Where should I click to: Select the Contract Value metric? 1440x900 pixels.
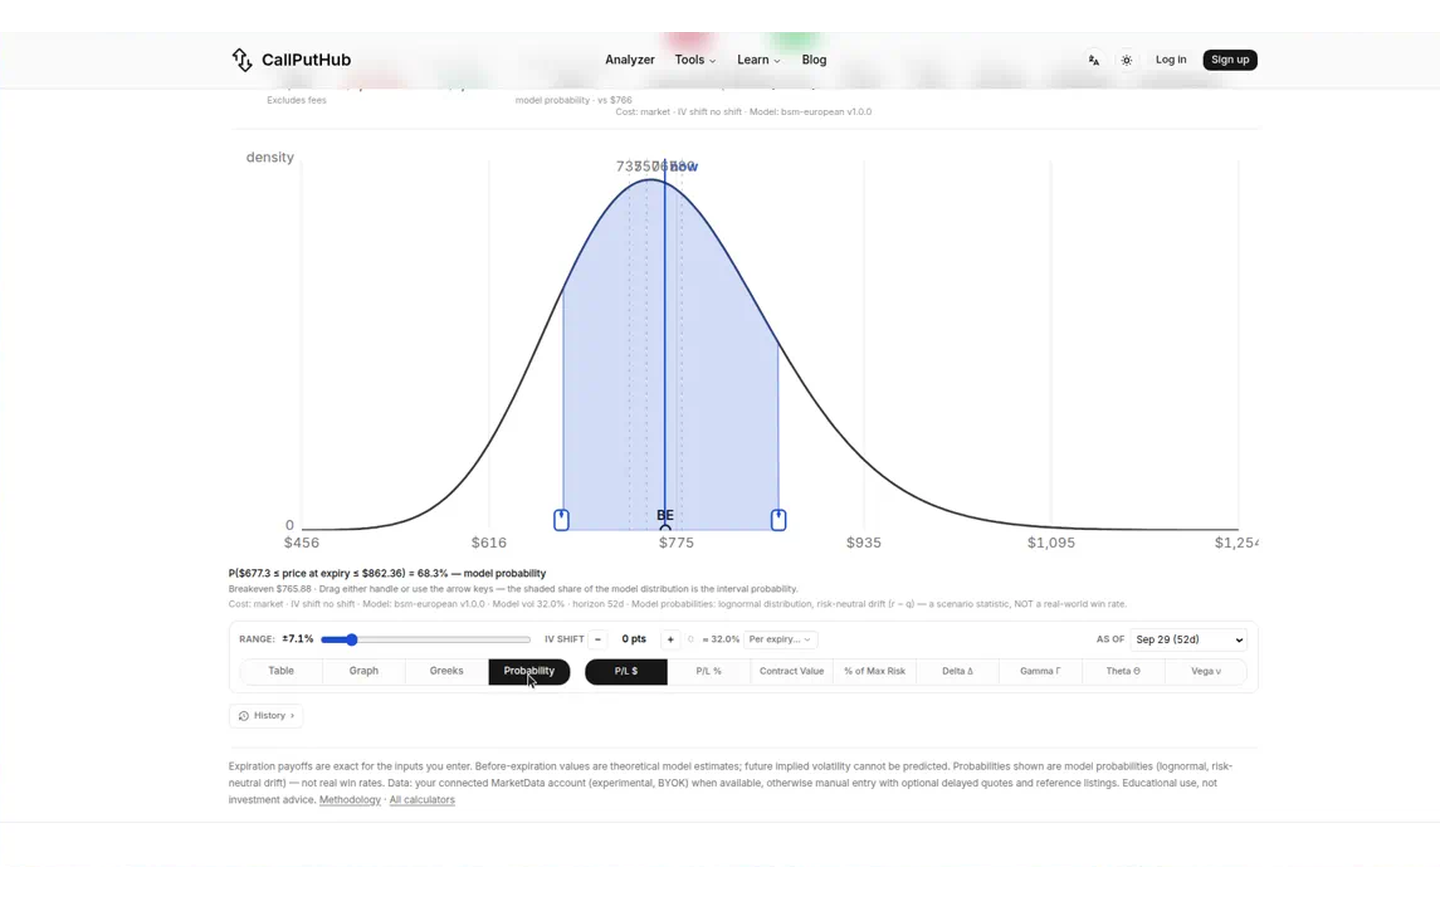coord(792,671)
